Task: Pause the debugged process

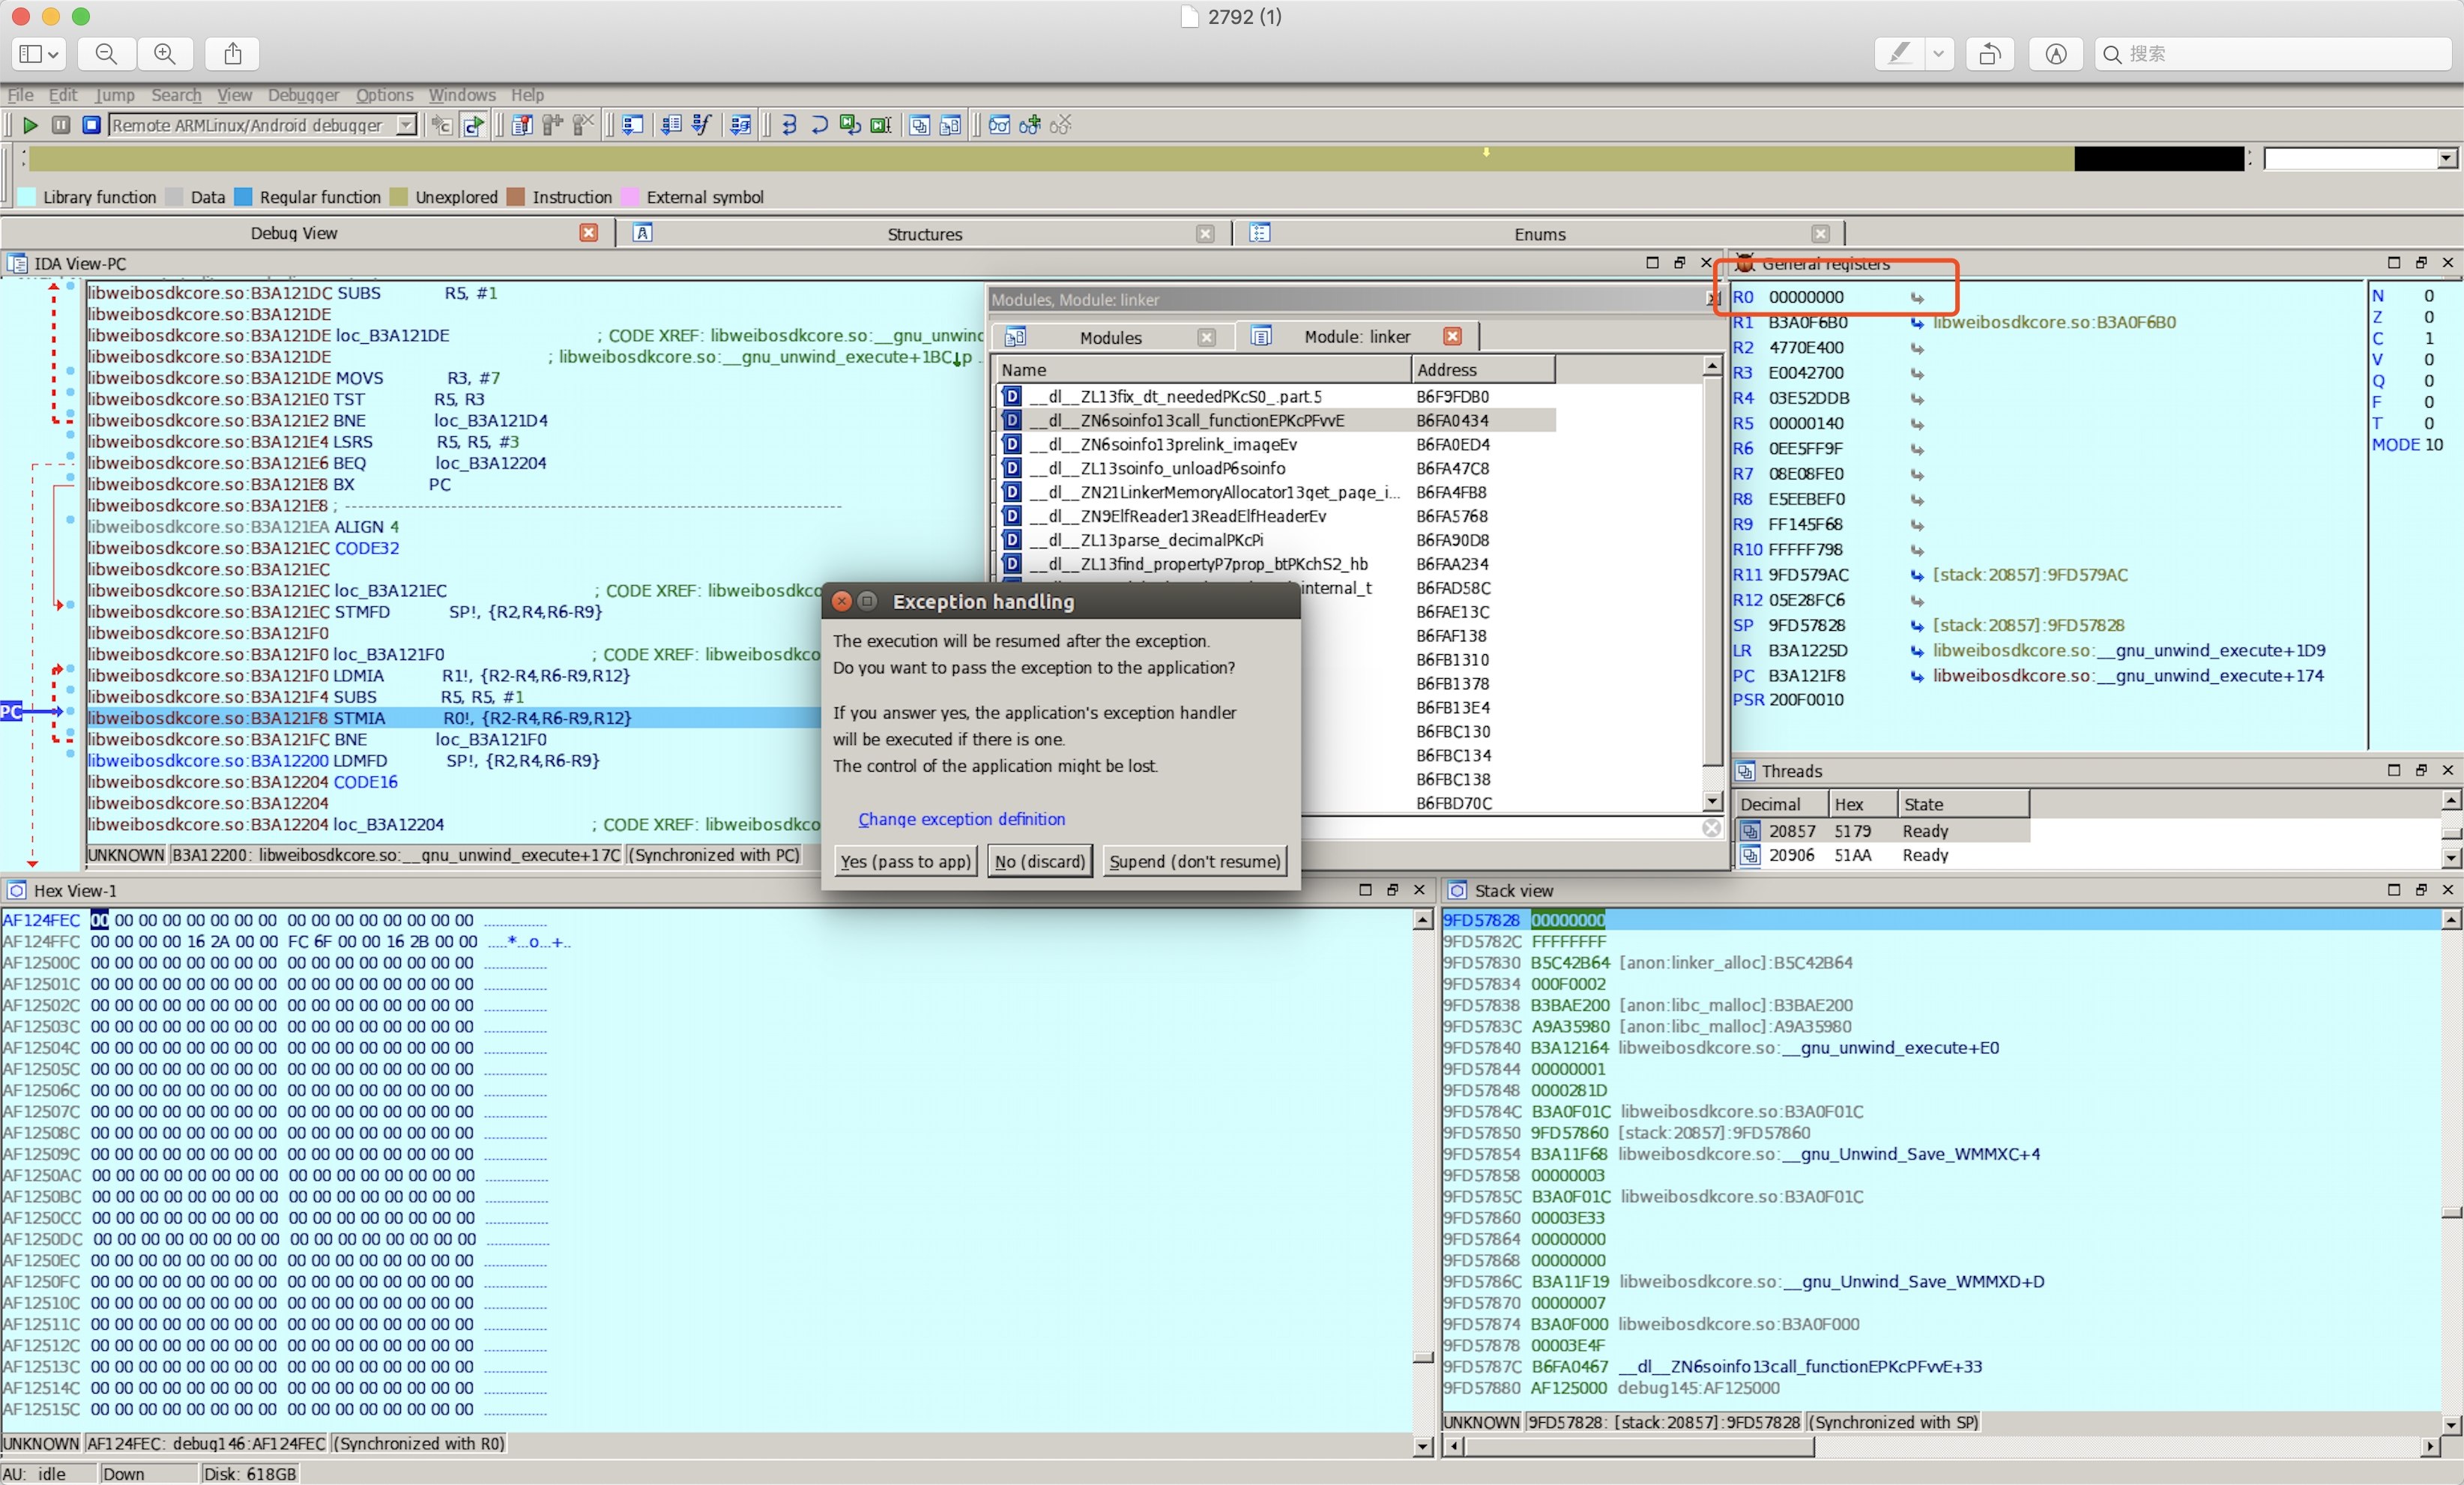Action: click(x=60, y=125)
